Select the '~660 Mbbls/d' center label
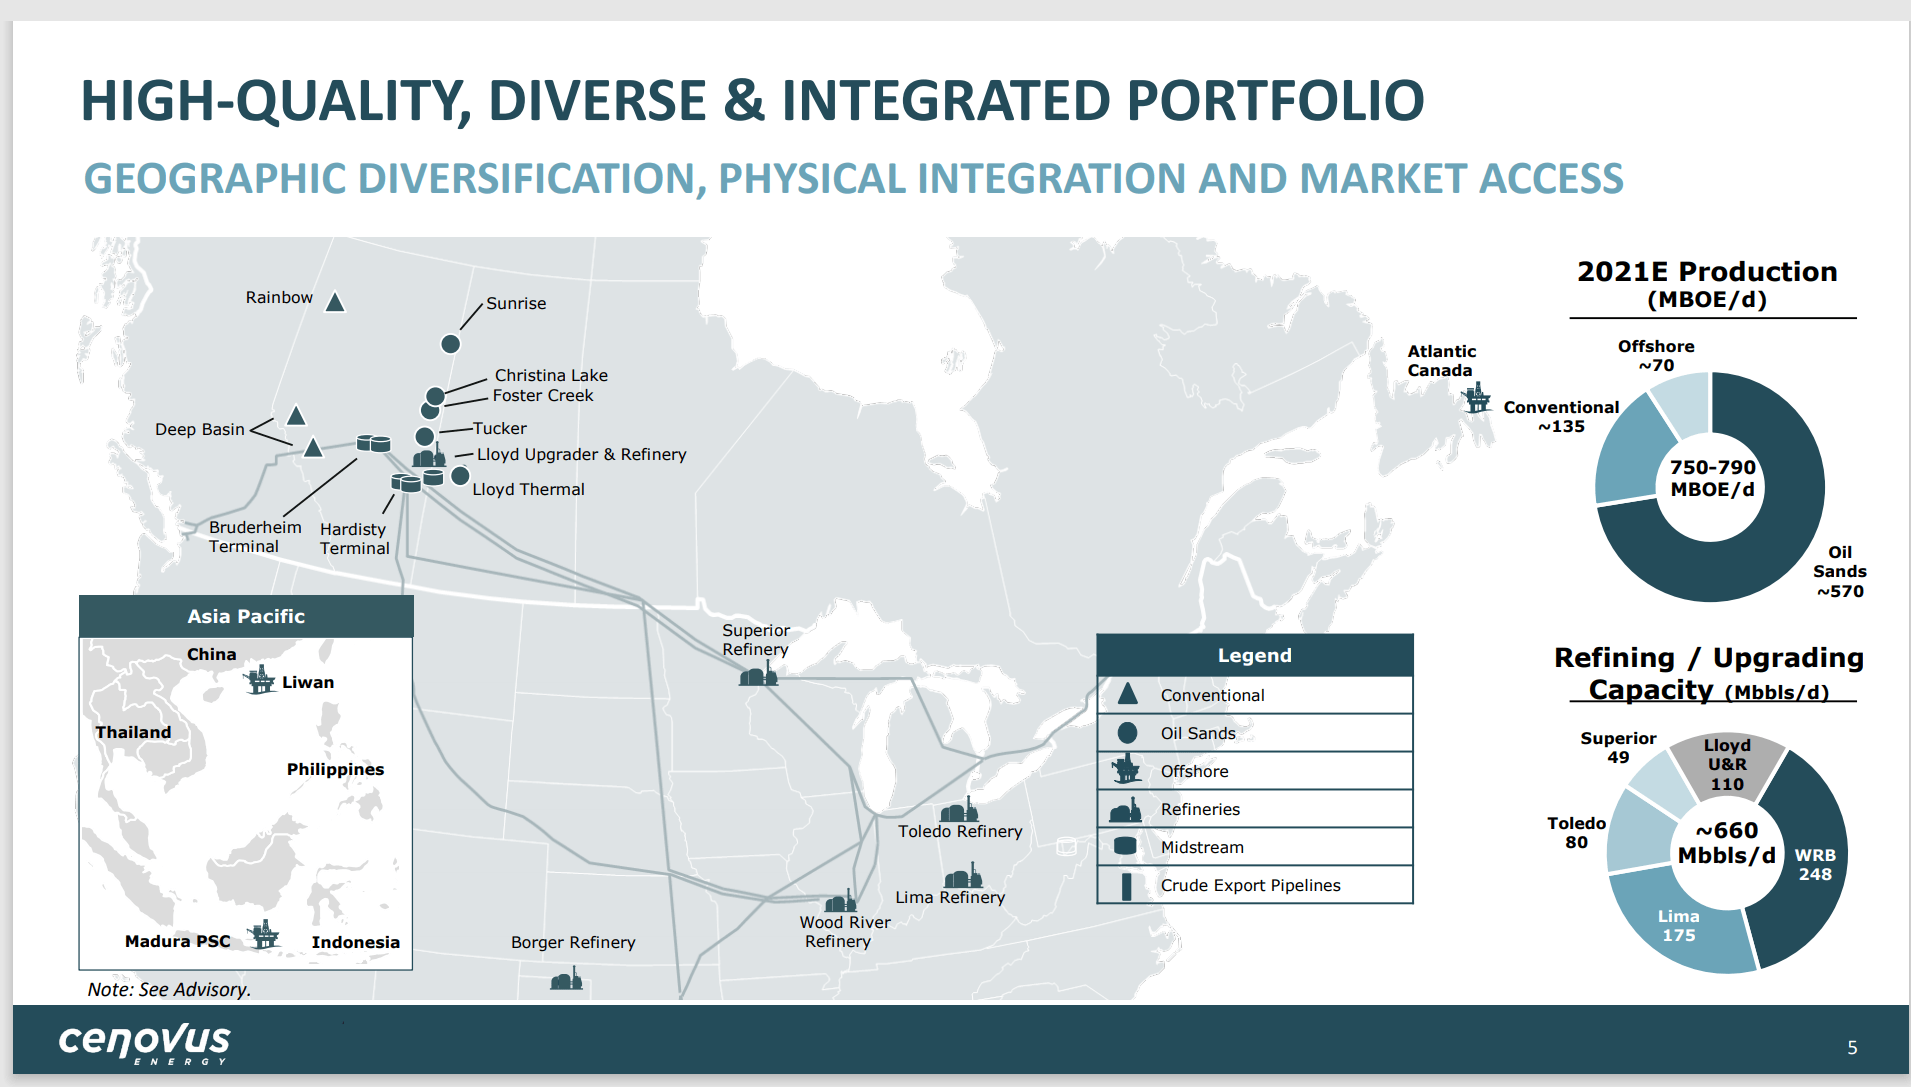The image size is (1911, 1087). (x=1727, y=843)
